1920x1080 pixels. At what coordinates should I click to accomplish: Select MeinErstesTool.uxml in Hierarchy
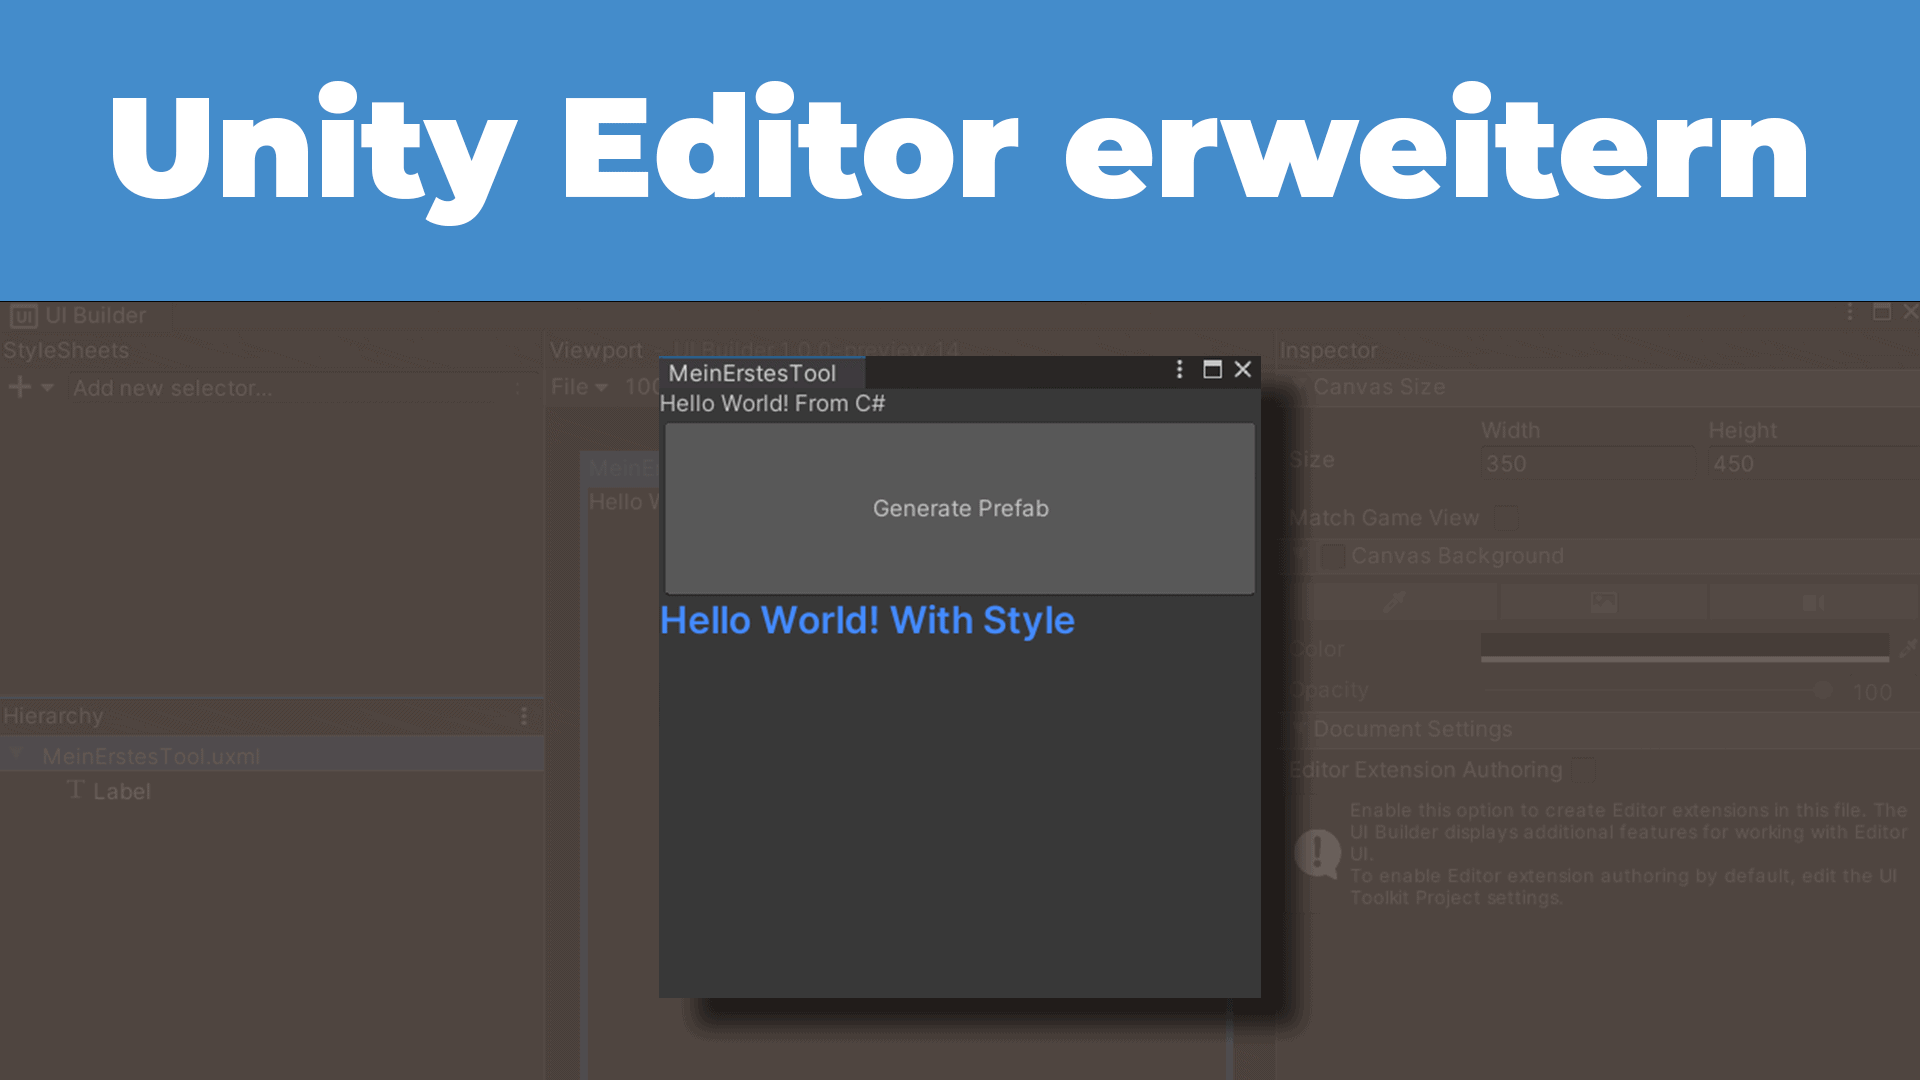tap(151, 756)
